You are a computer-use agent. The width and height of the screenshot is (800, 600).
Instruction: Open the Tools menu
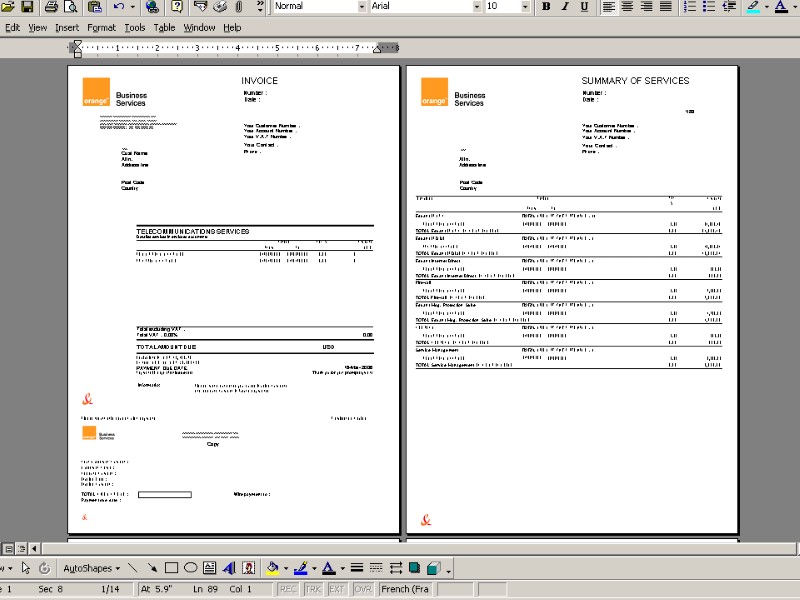point(135,28)
